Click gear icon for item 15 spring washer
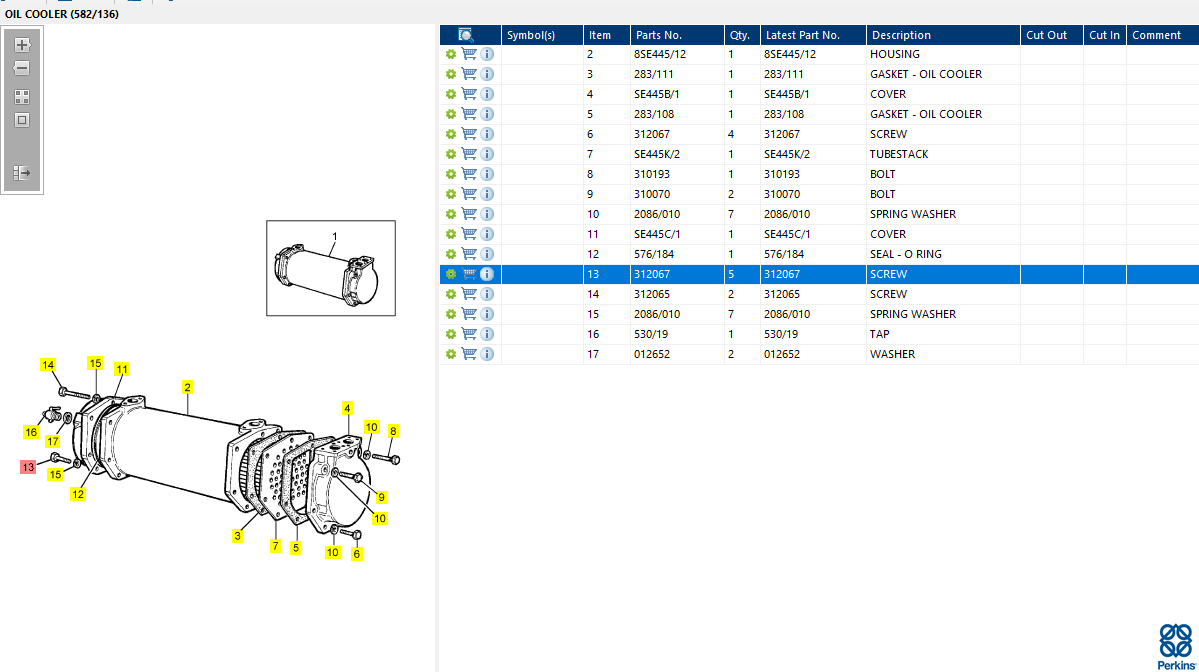The height and width of the screenshot is (672, 1199). coord(451,314)
